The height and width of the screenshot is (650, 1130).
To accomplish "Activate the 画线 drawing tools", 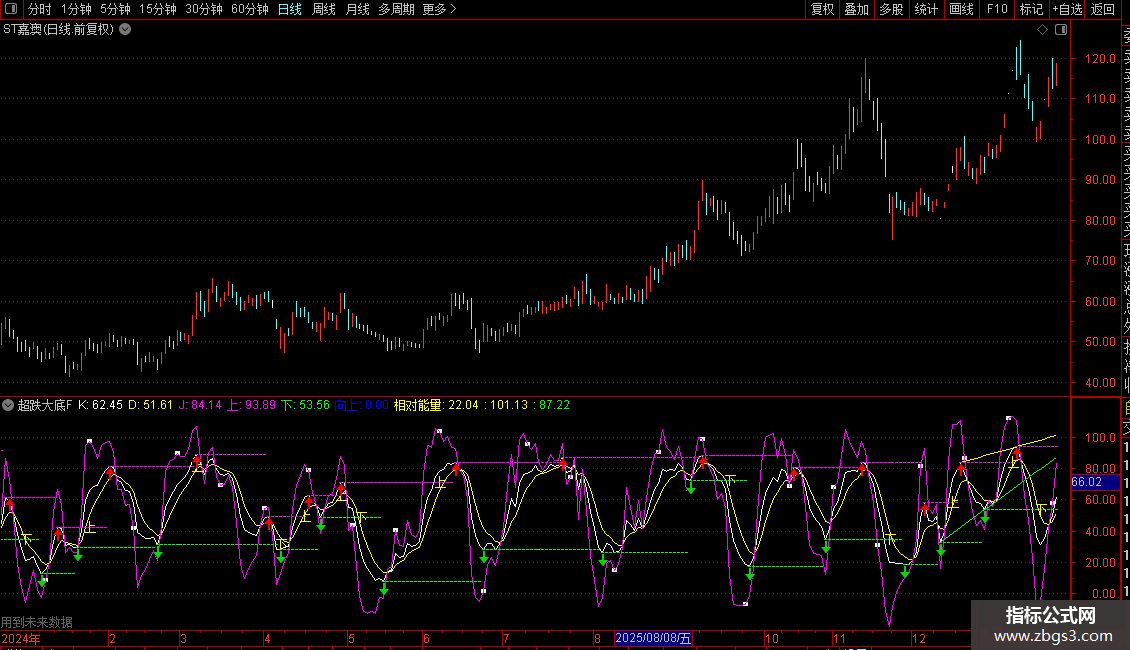I will click(x=961, y=9).
